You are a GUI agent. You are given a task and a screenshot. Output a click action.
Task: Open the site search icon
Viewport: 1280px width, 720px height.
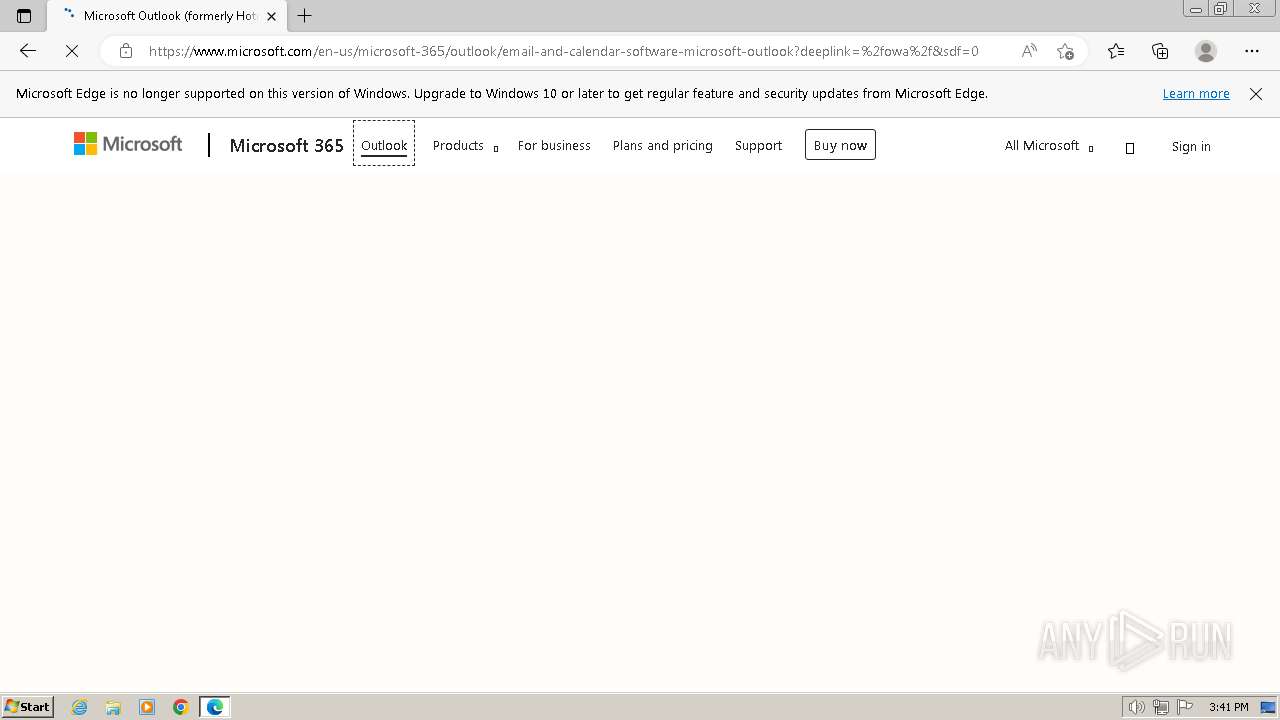pyautogui.click(x=1130, y=148)
